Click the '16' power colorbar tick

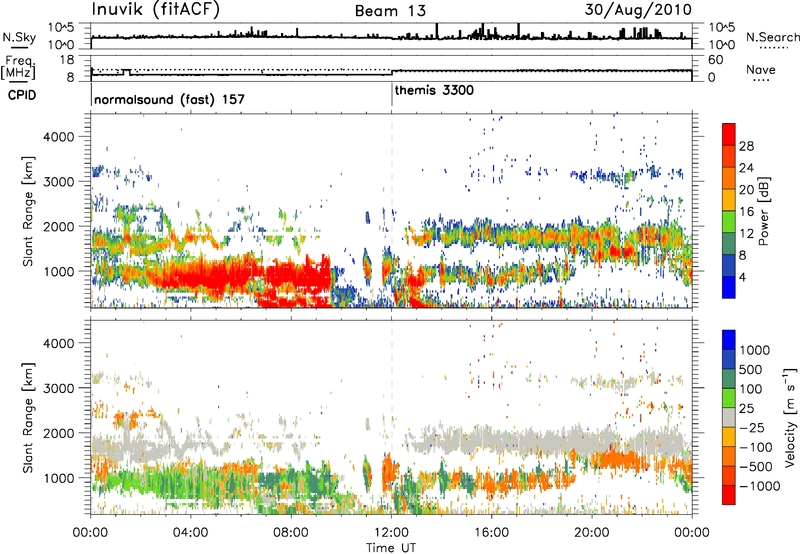(746, 212)
